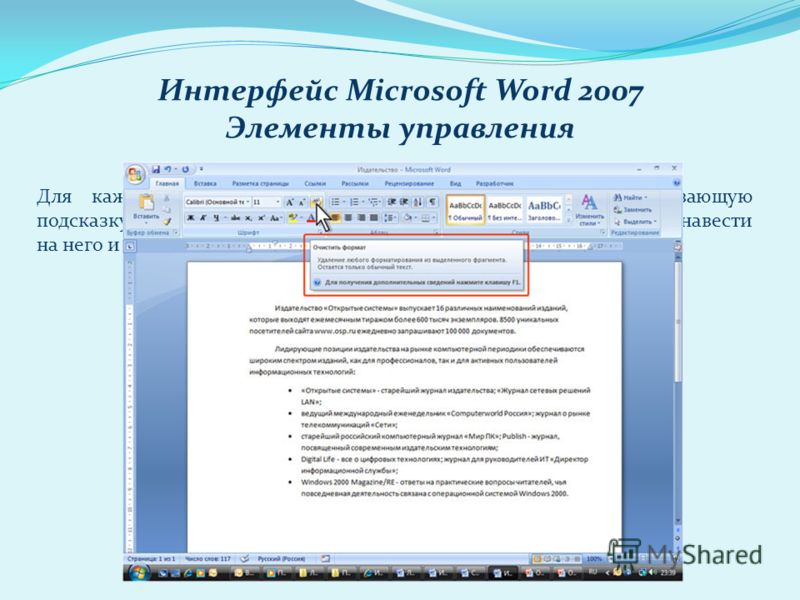
Task: Save document via Quick Access floppy icon
Action: pos(156,169)
